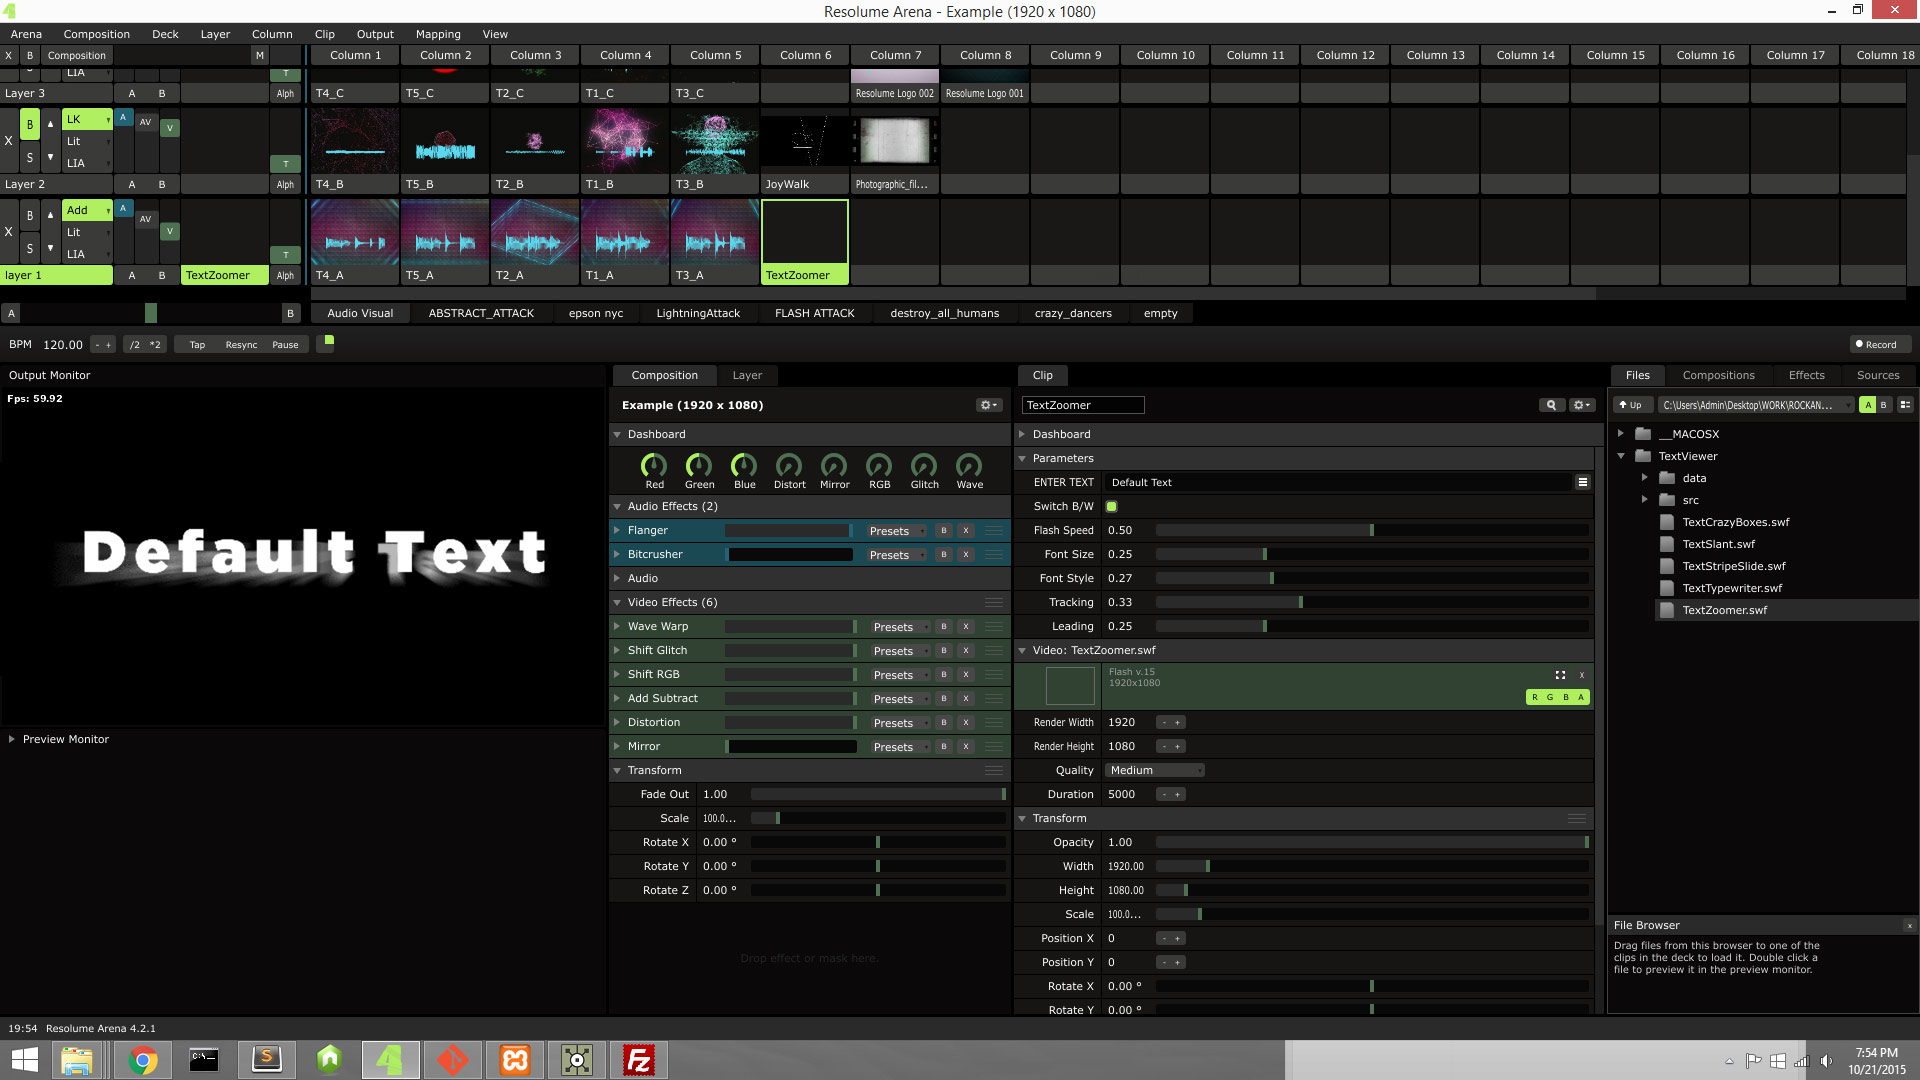The image size is (1920, 1080).
Task: Click the Tap button to set BPM
Action: click(x=197, y=344)
